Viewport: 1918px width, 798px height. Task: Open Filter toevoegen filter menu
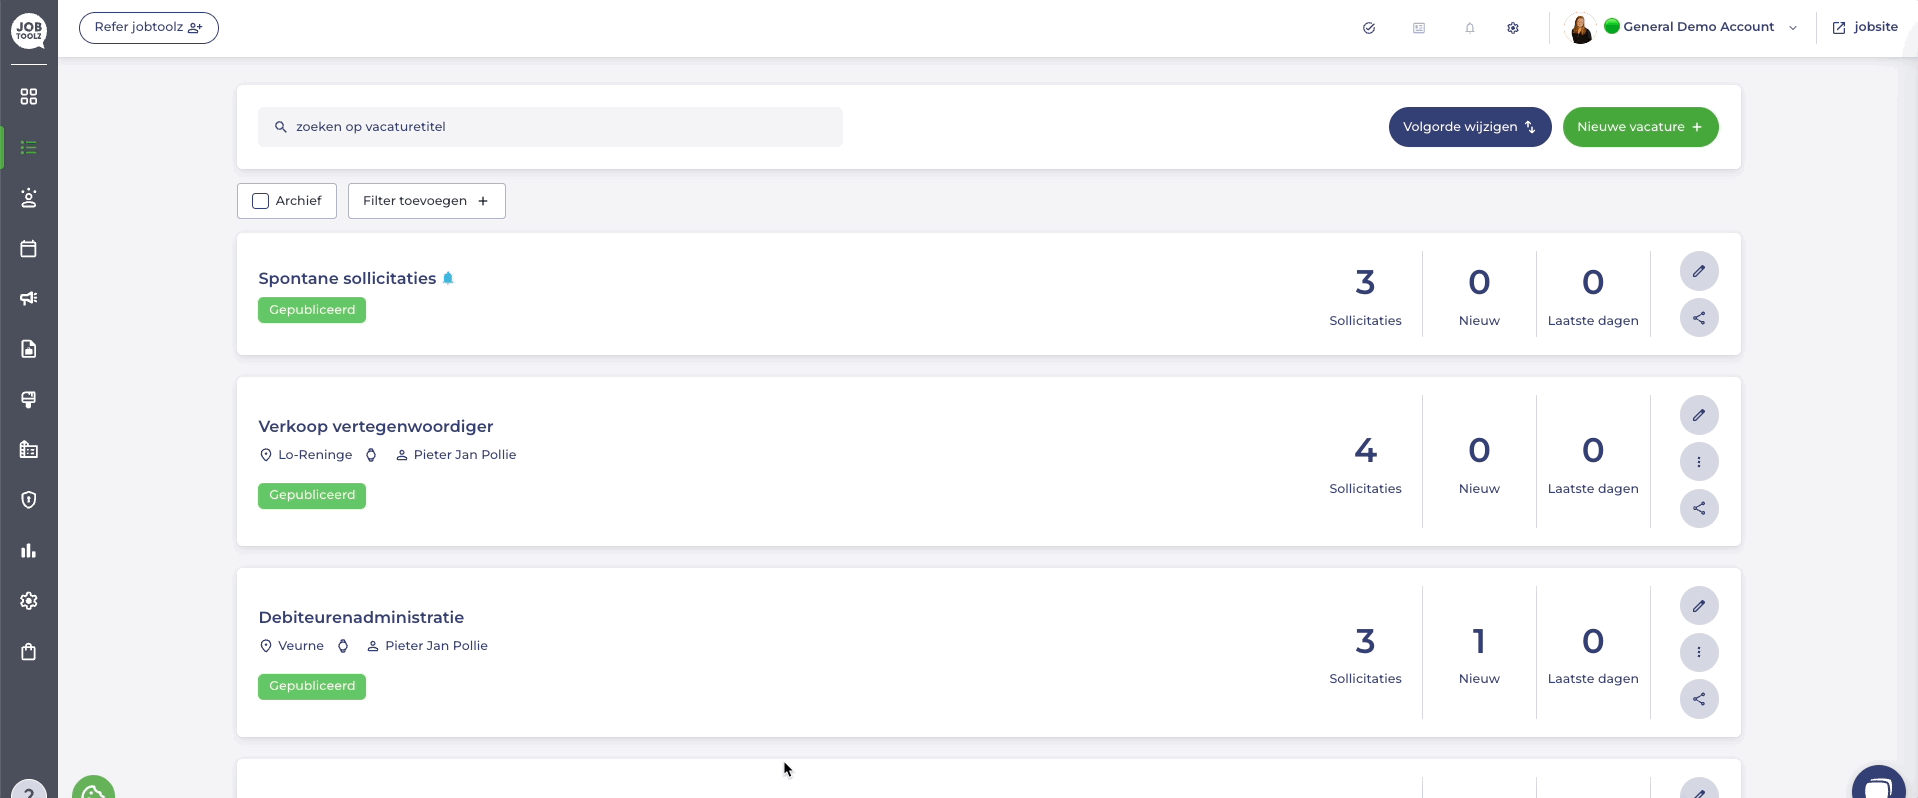point(427,201)
